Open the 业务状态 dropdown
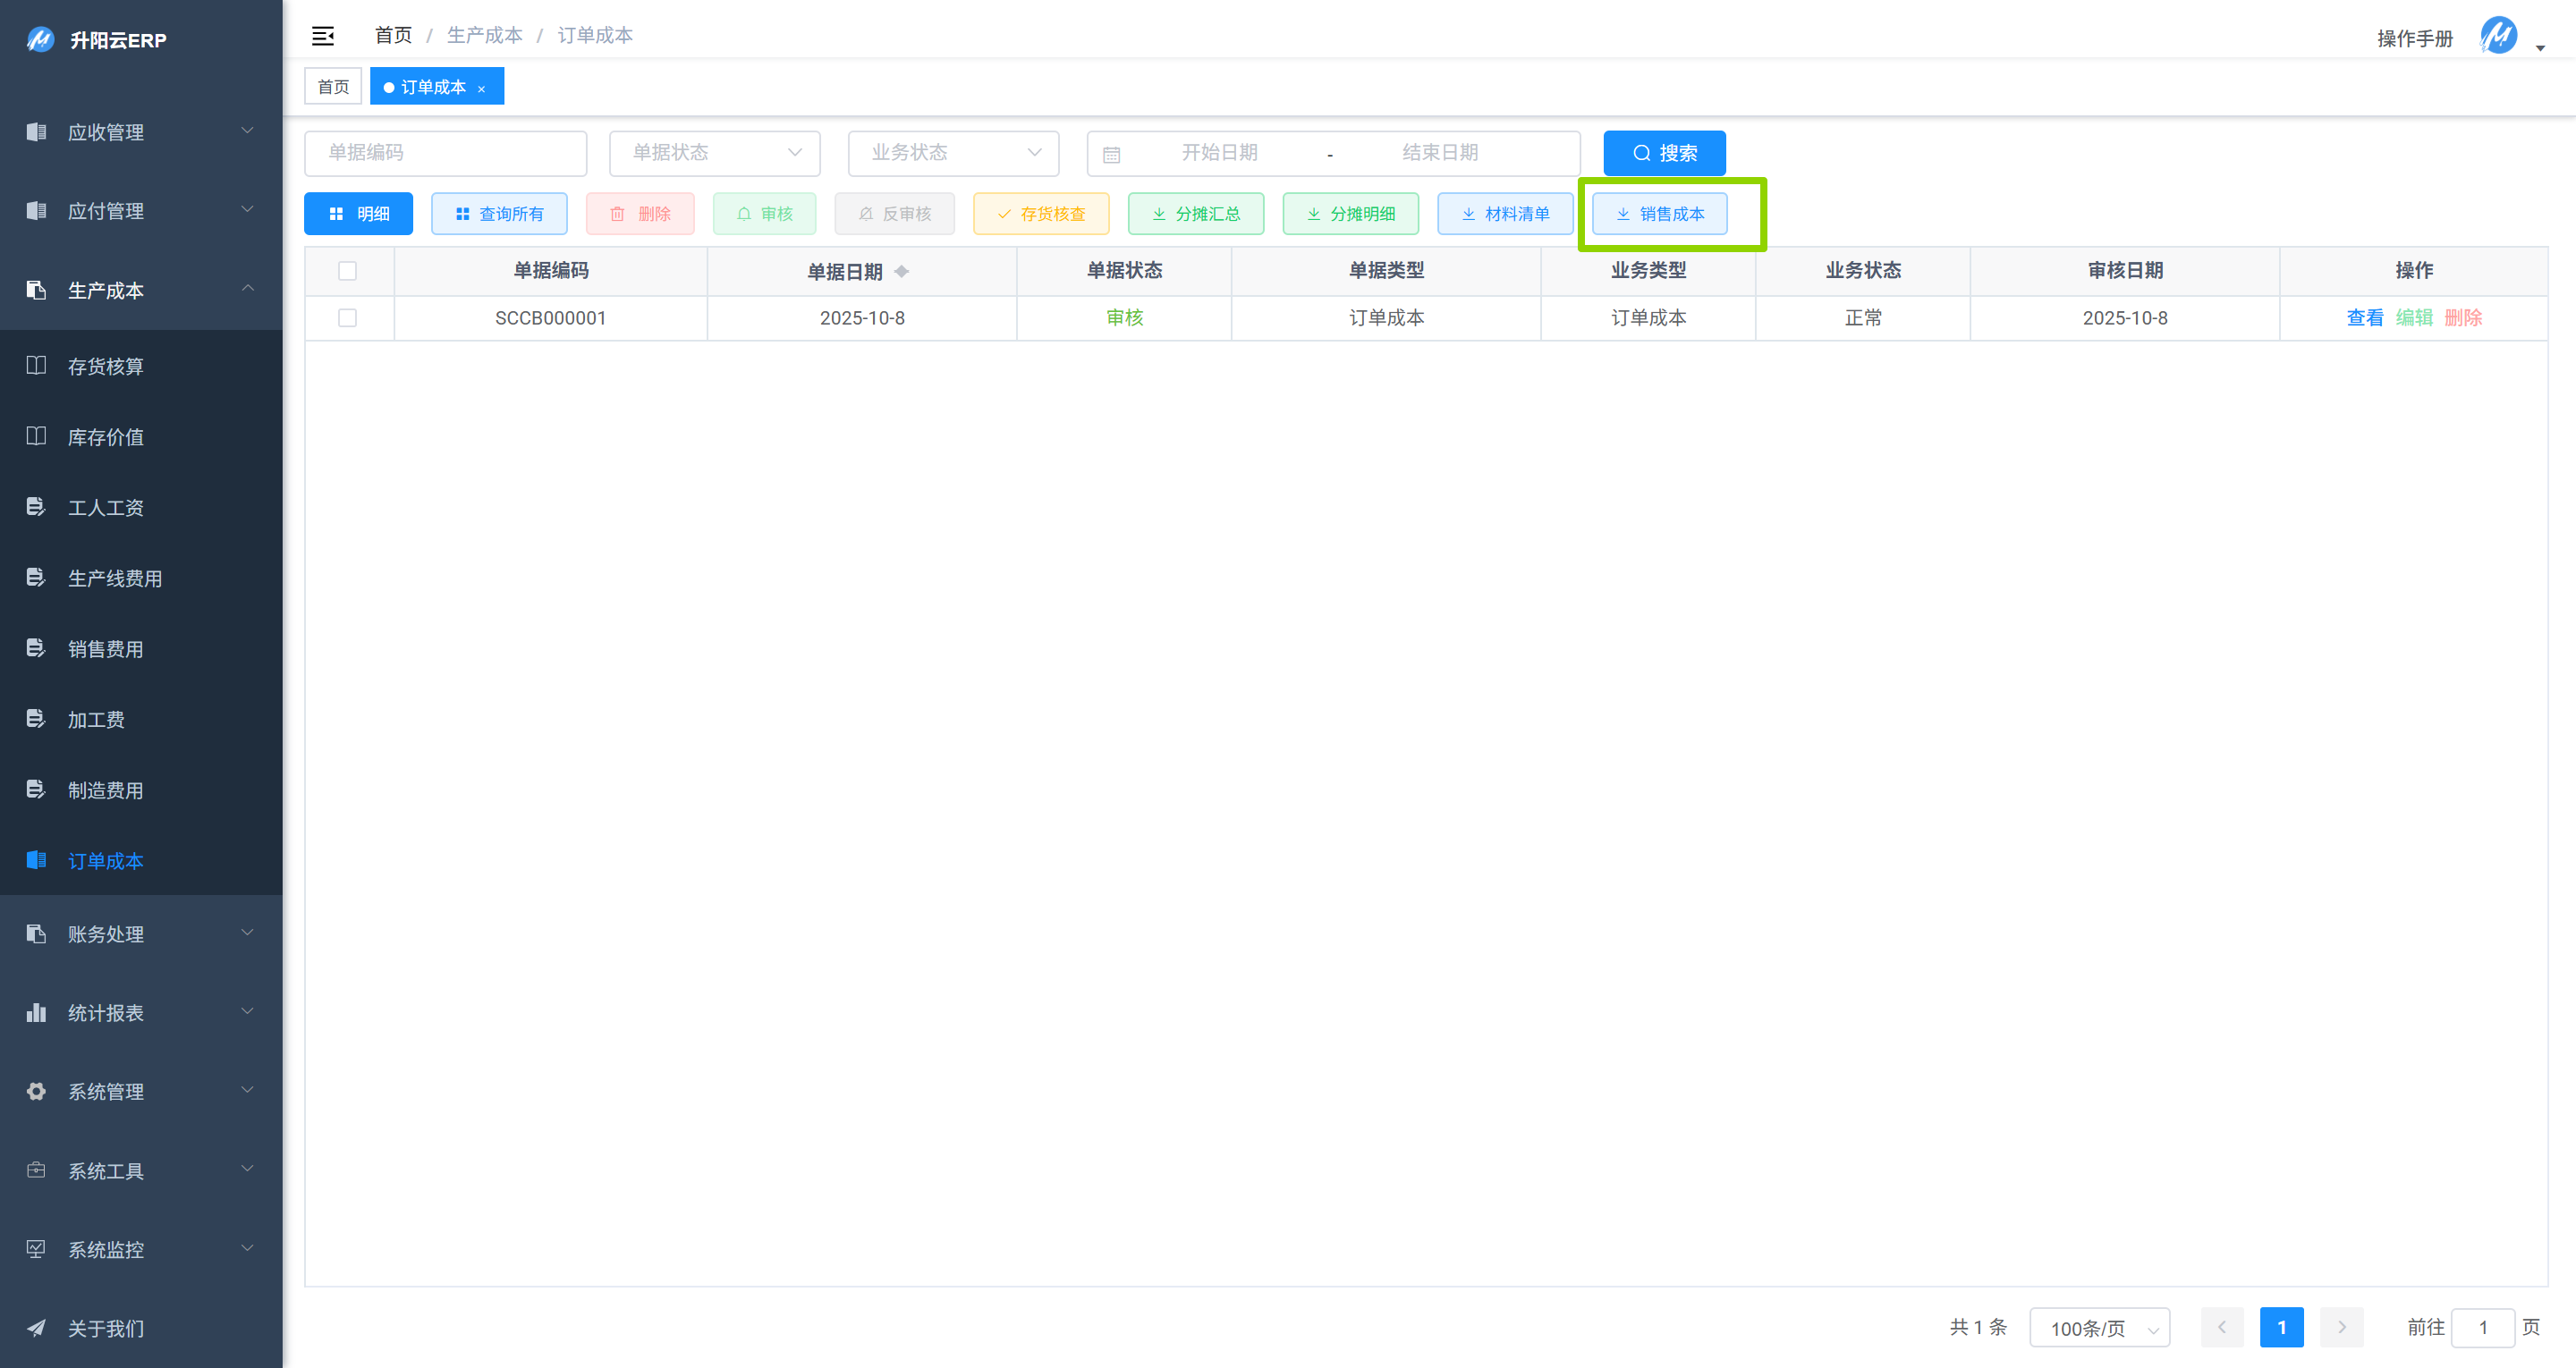 [x=953, y=153]
